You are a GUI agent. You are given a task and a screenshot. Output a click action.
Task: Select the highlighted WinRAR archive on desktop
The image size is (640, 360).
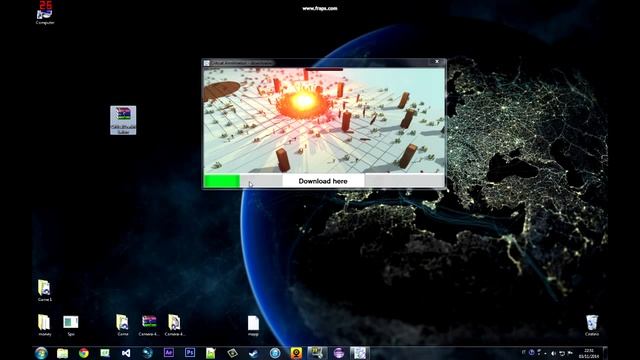click(x=123, y=120)
